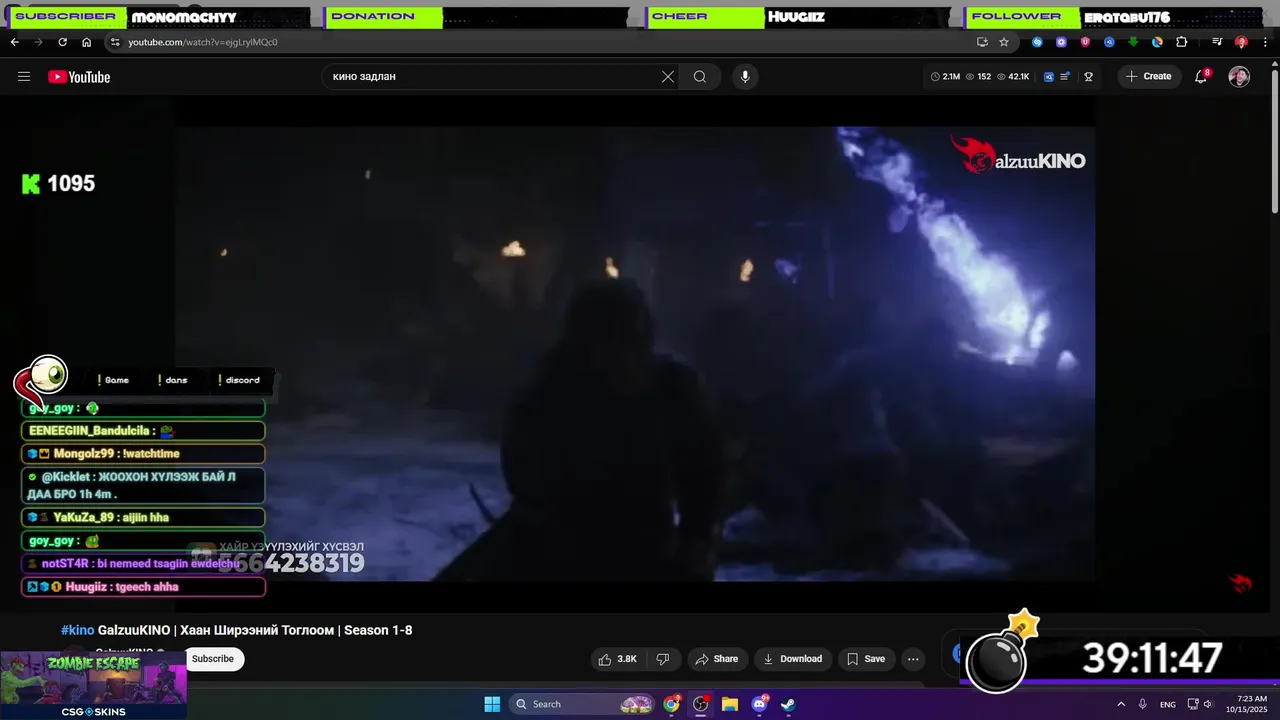Image resolution: width=1280 pixels, height=720 pixels.
Task: Open the Extensions puzzle-piece menu
Action: click(x=1181, y=42)
